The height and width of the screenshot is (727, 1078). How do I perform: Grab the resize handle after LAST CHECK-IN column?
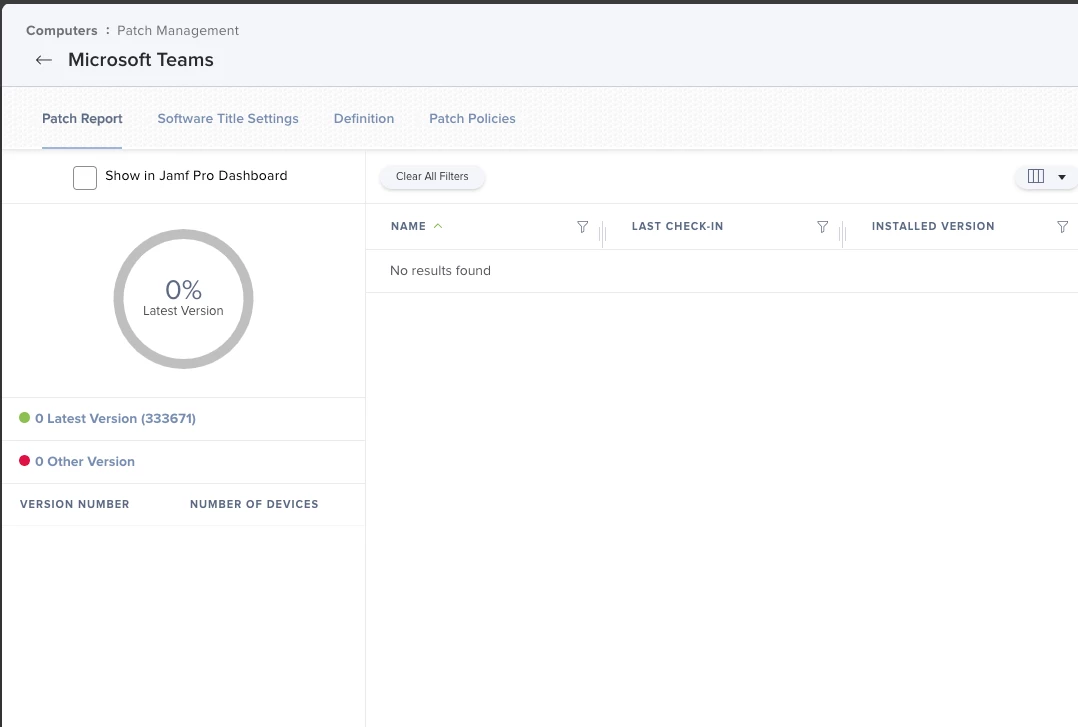click(x=842, y=233)
